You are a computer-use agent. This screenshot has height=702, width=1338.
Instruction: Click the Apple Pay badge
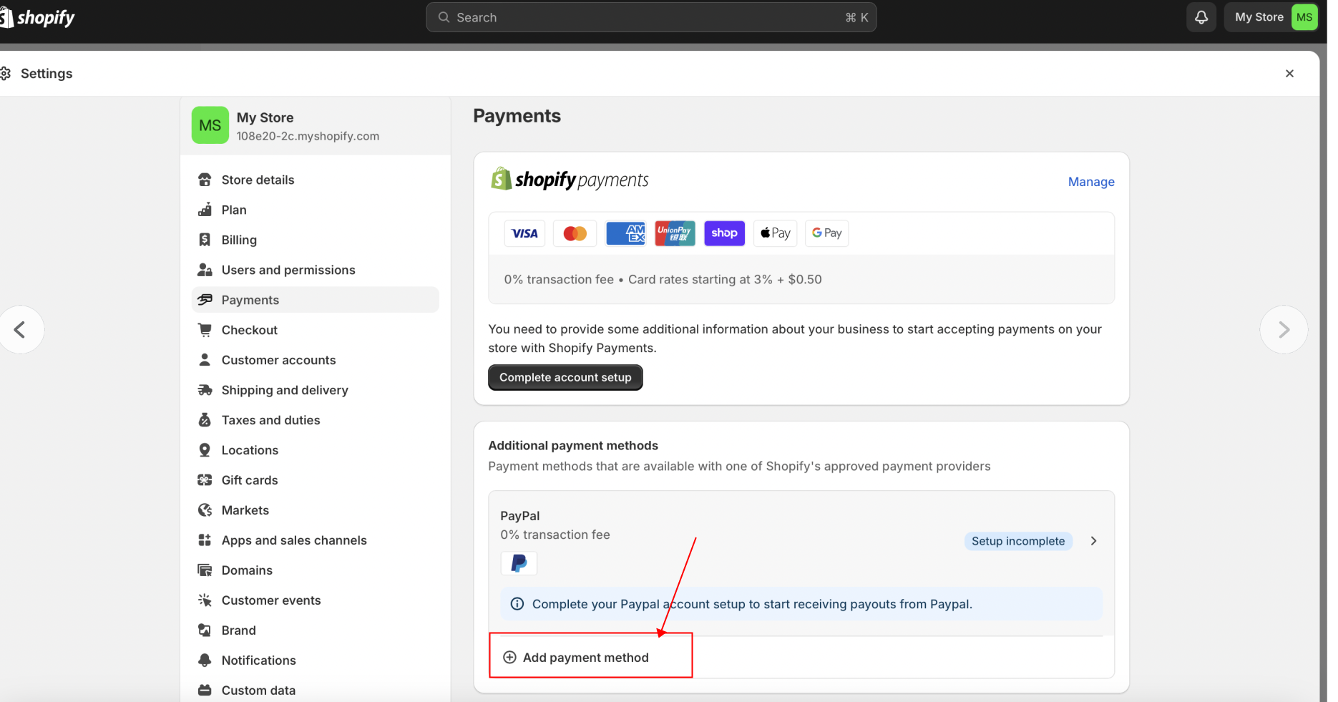pyautogui.click(x=775, y=233)
